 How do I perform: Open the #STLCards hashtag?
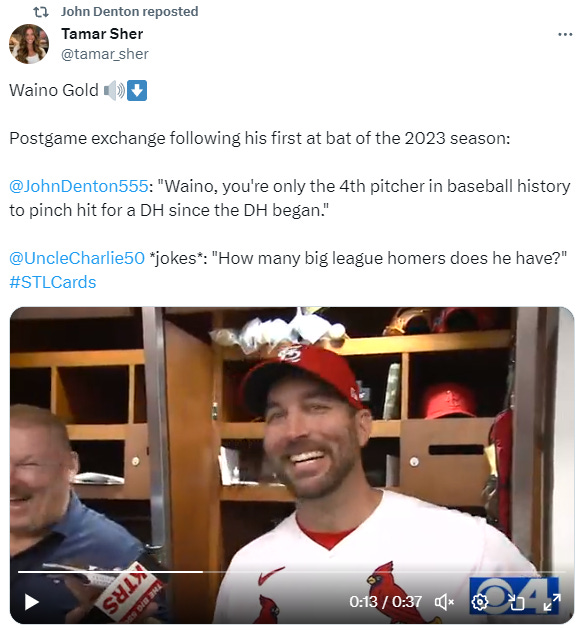pyautogui.click(x=53, y=282)
